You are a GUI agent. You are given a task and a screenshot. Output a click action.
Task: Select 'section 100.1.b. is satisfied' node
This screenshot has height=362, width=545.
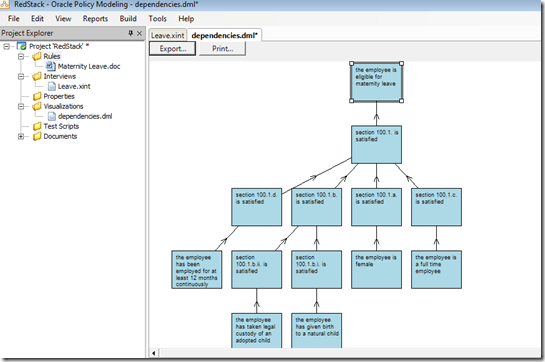(317, 207)
